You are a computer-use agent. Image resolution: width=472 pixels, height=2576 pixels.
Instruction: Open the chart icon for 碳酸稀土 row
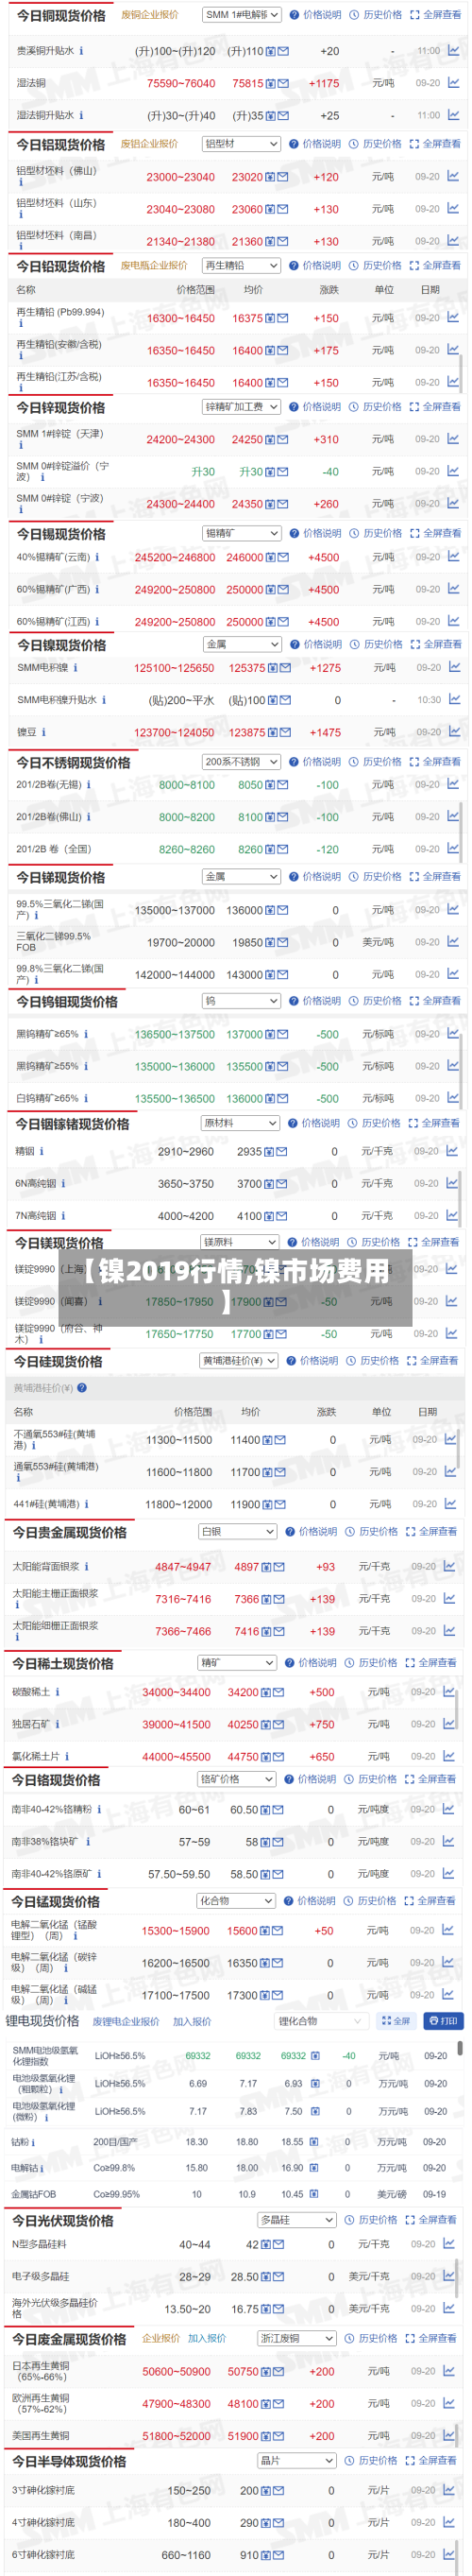pos(450,1692)
